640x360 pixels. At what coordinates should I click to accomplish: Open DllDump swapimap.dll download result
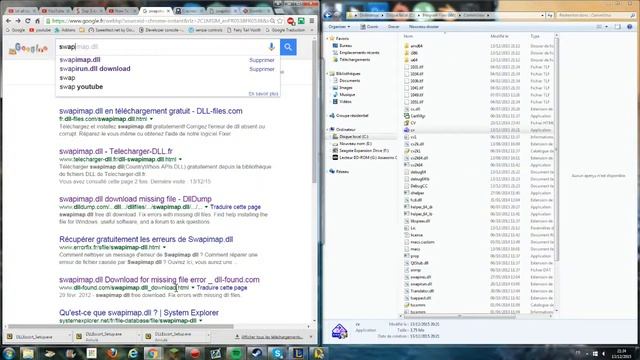click(x=136, y=199)
